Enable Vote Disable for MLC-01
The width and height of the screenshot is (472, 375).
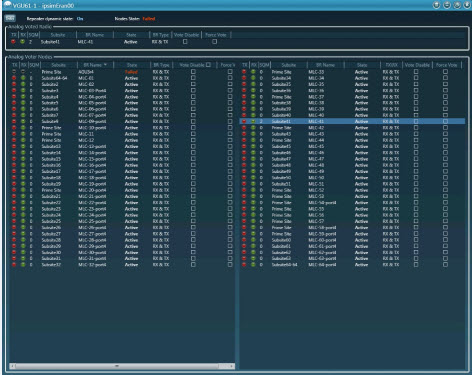click(x=193, y=78)
